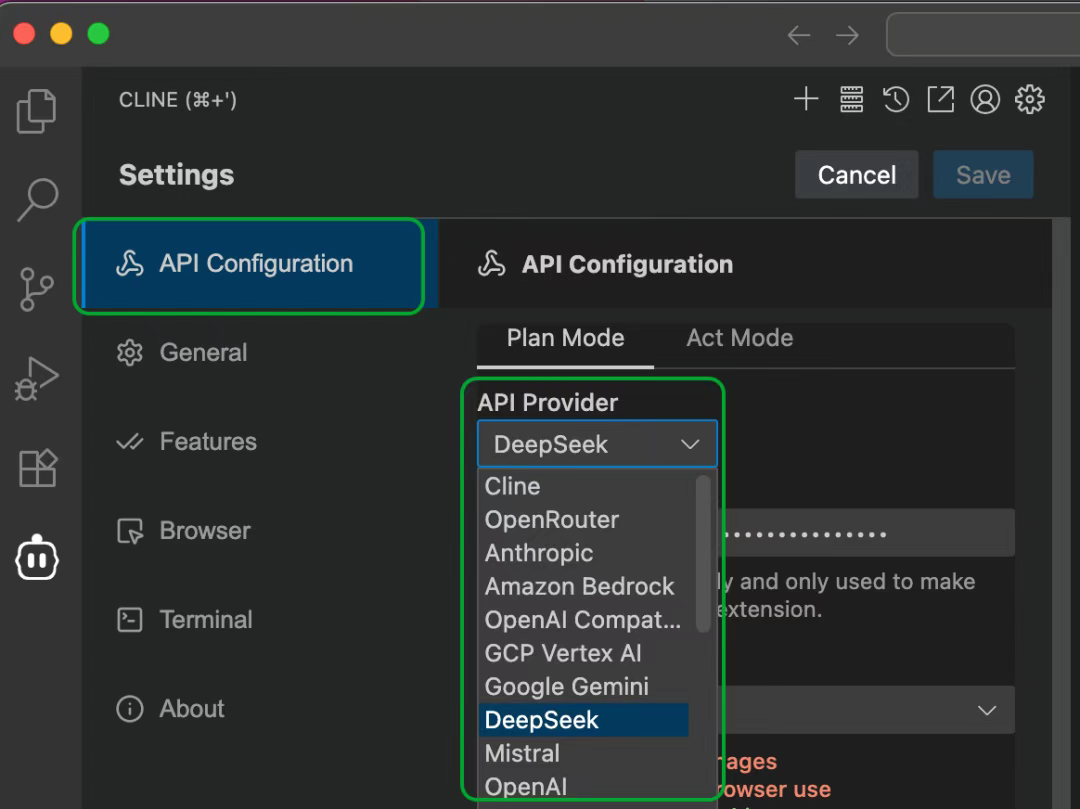Open the Source Control view icon

[x=37, y=290]
